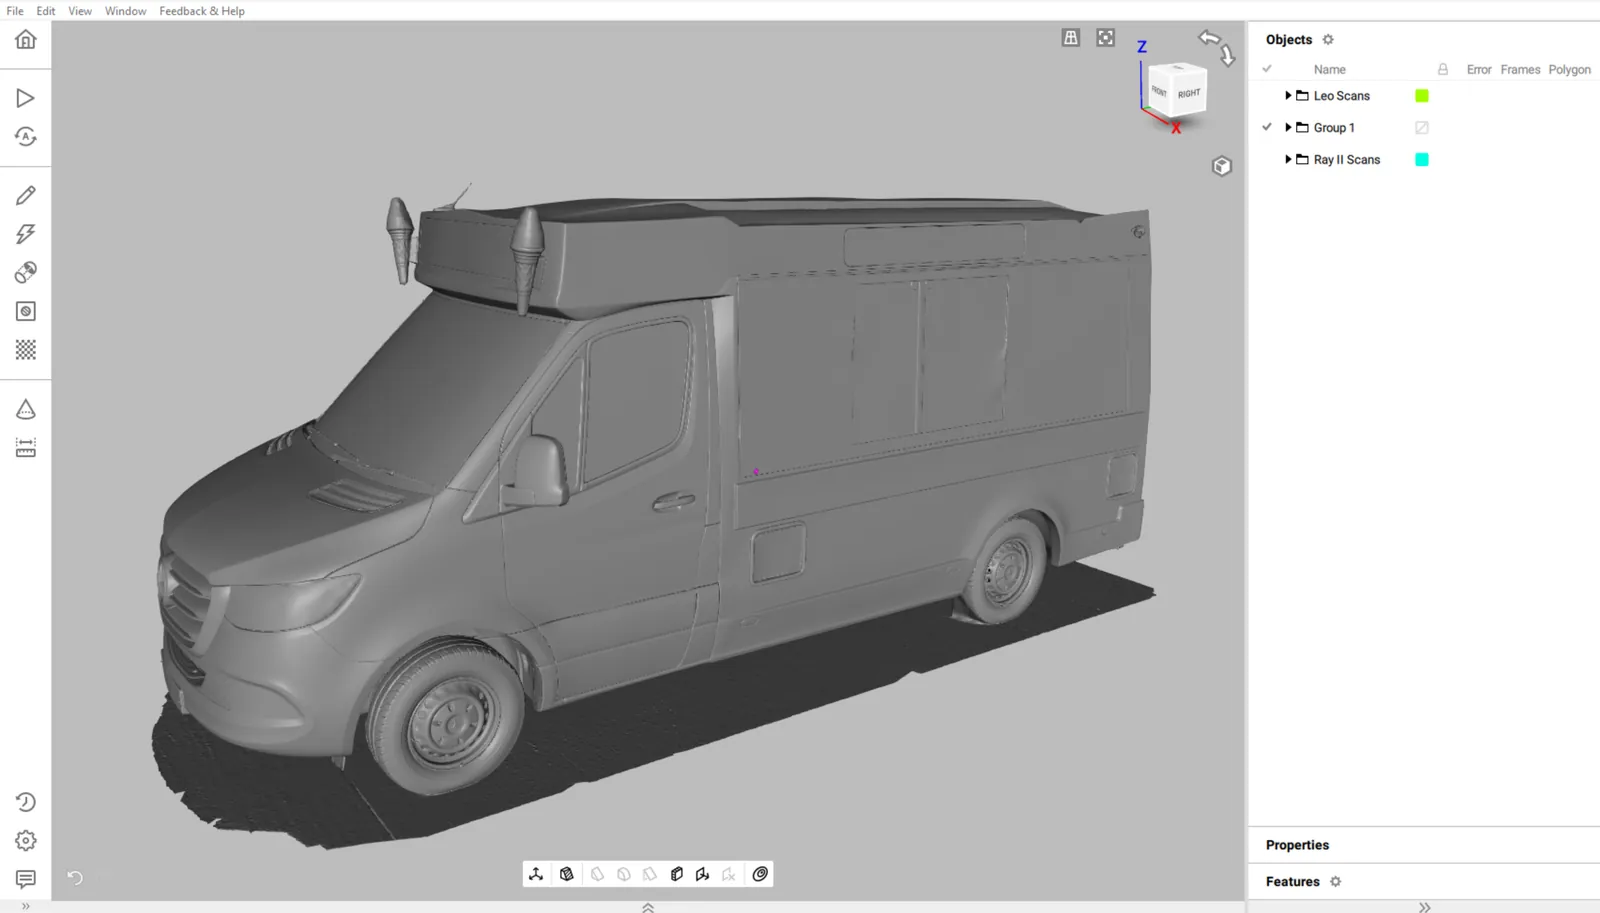Open the Measures ruler tool
Screen dimensions: 1600x913
click(x=26, y=448)
